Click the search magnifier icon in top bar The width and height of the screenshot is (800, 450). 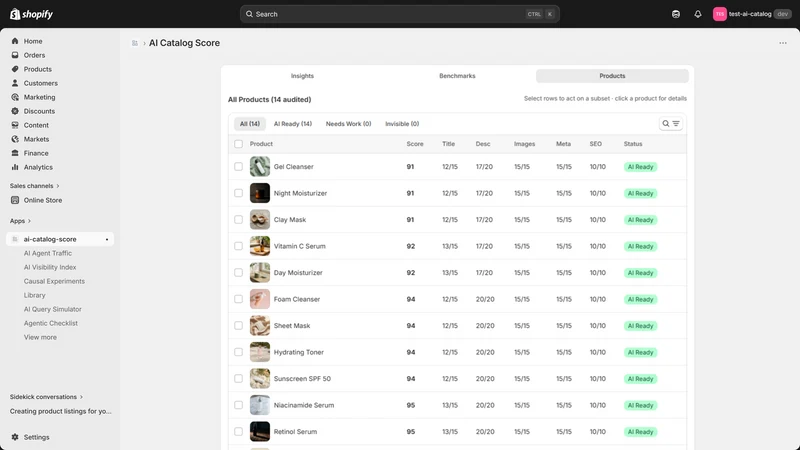[249, 14]
